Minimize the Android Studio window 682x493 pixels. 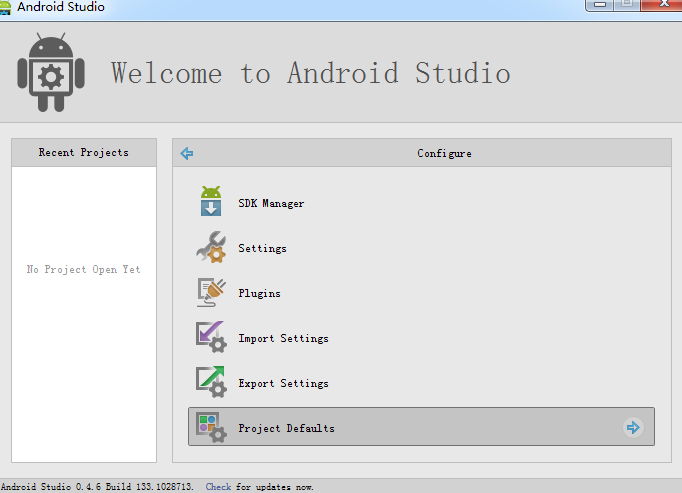[x=599, y=5]
